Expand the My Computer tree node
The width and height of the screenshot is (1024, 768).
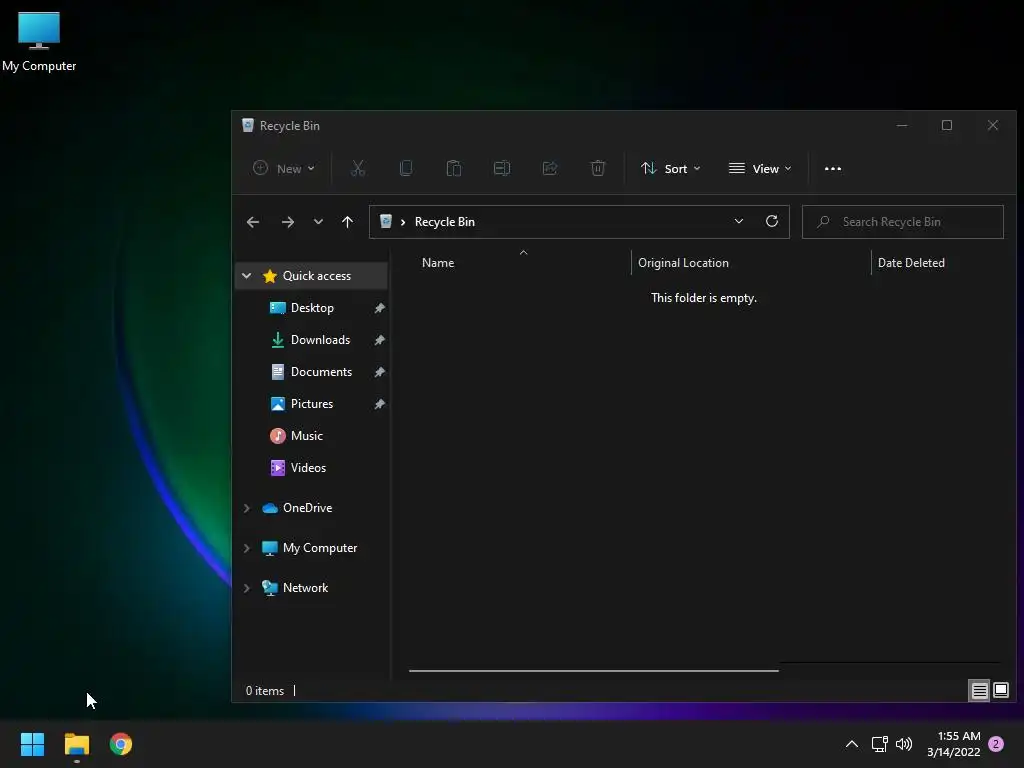246,548
